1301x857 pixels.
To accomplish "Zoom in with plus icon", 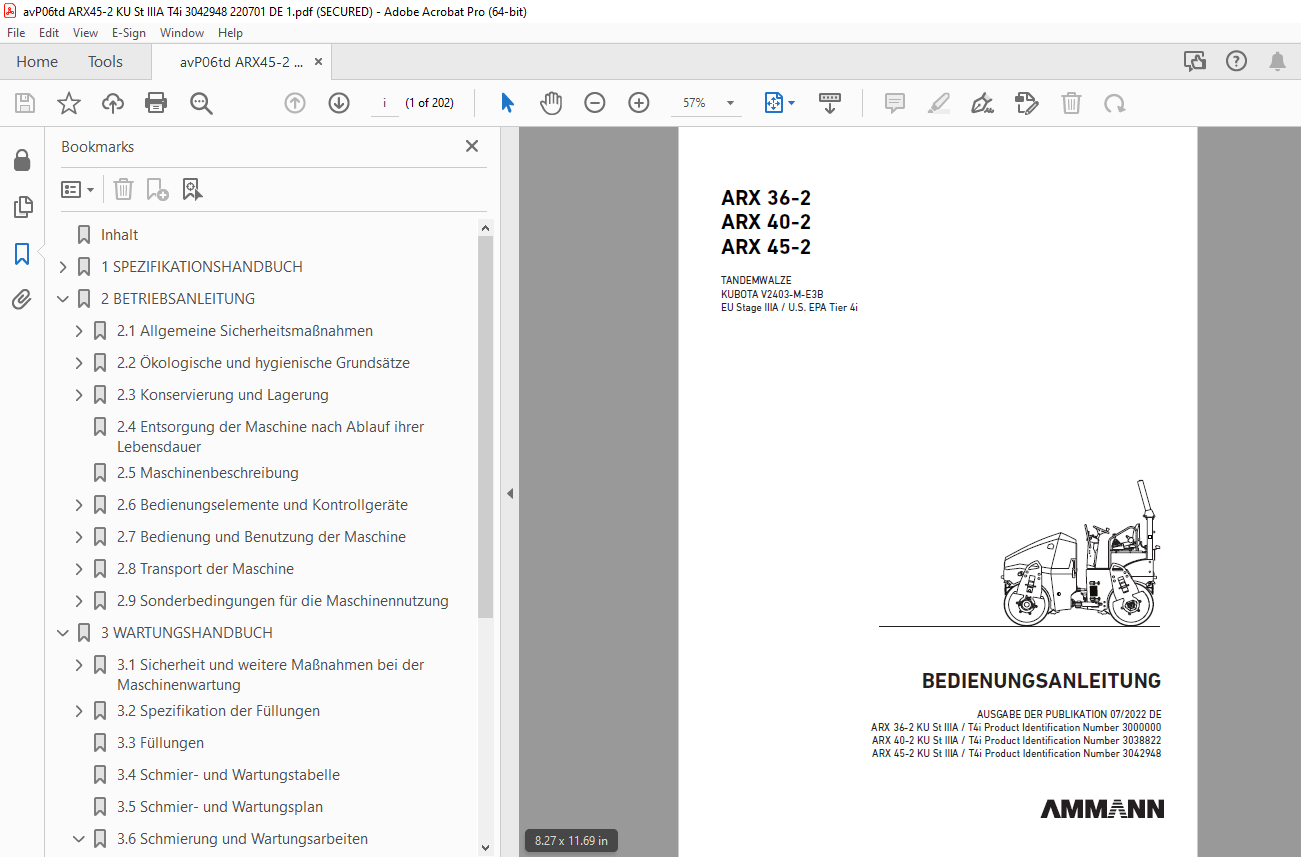I will pos(639,103).
